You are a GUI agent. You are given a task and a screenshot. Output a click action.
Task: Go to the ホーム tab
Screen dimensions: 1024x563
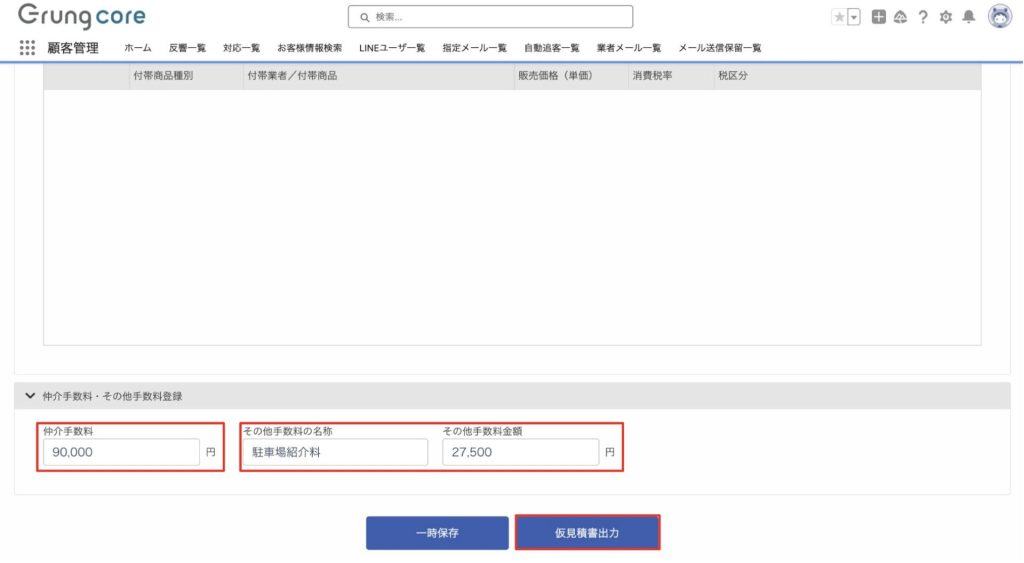coord(138,48)
